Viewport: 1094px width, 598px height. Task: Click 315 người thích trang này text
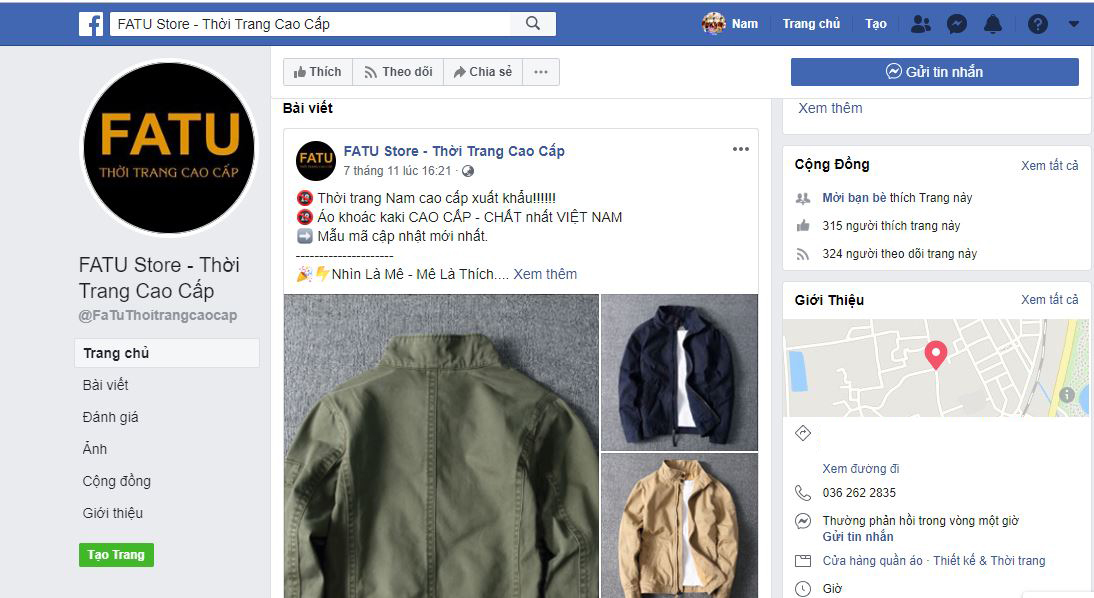(891, 225)
